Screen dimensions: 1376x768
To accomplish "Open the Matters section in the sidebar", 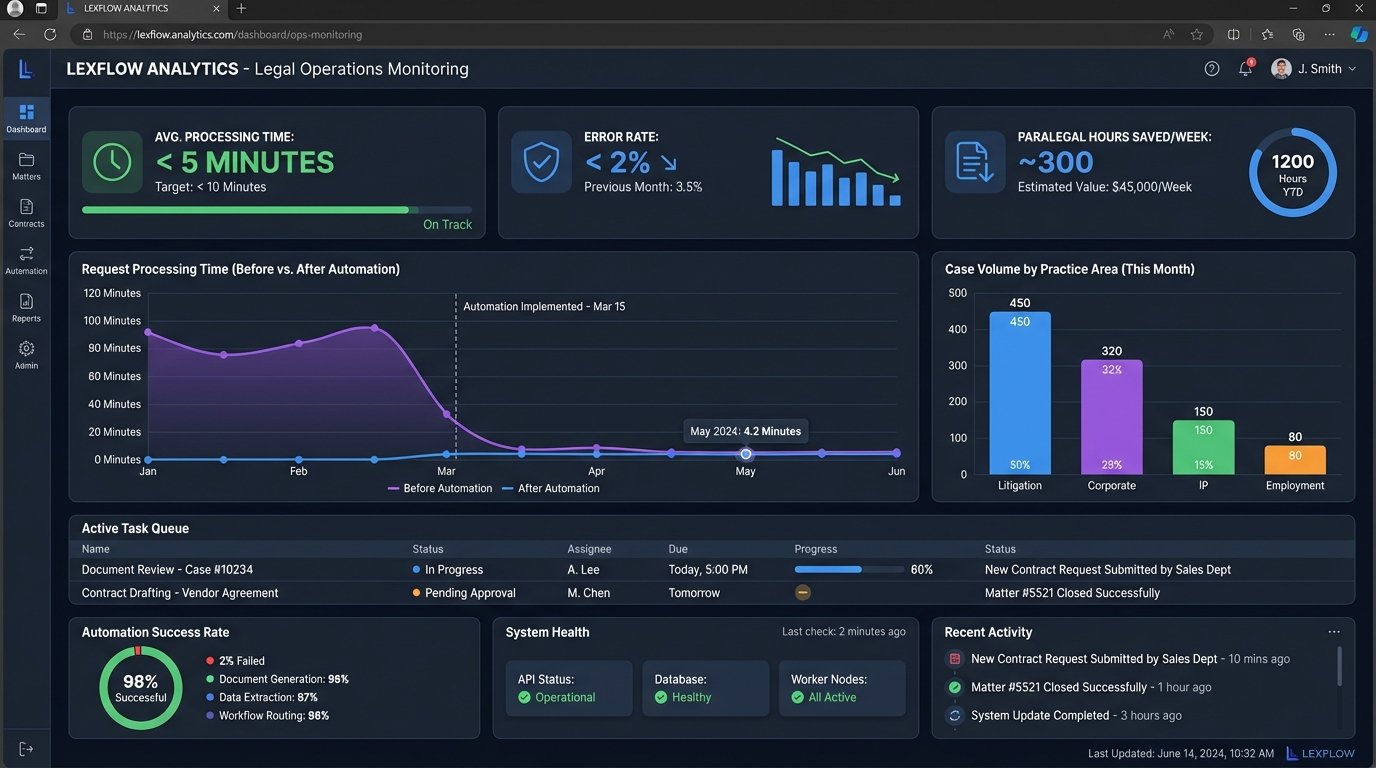I will [26, 166].
